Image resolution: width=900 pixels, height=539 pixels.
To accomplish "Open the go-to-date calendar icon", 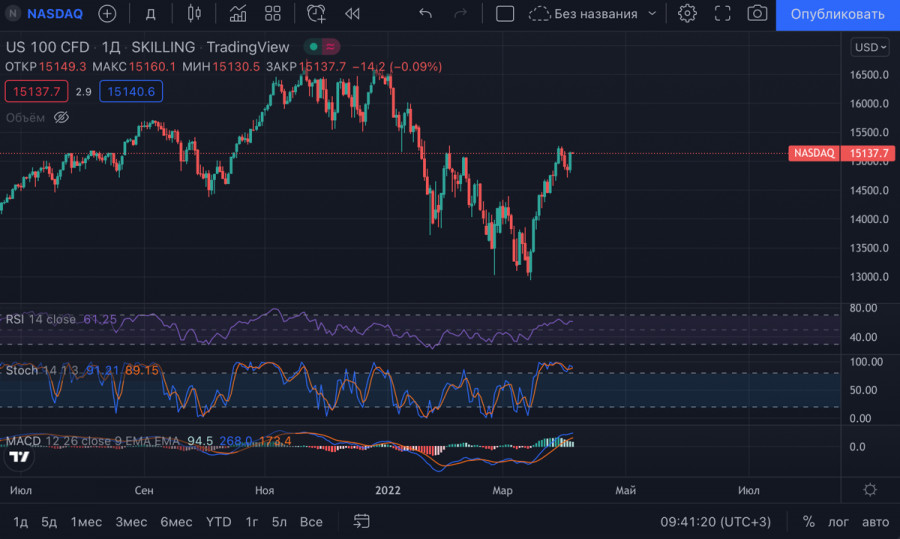I will coord(361,521).
